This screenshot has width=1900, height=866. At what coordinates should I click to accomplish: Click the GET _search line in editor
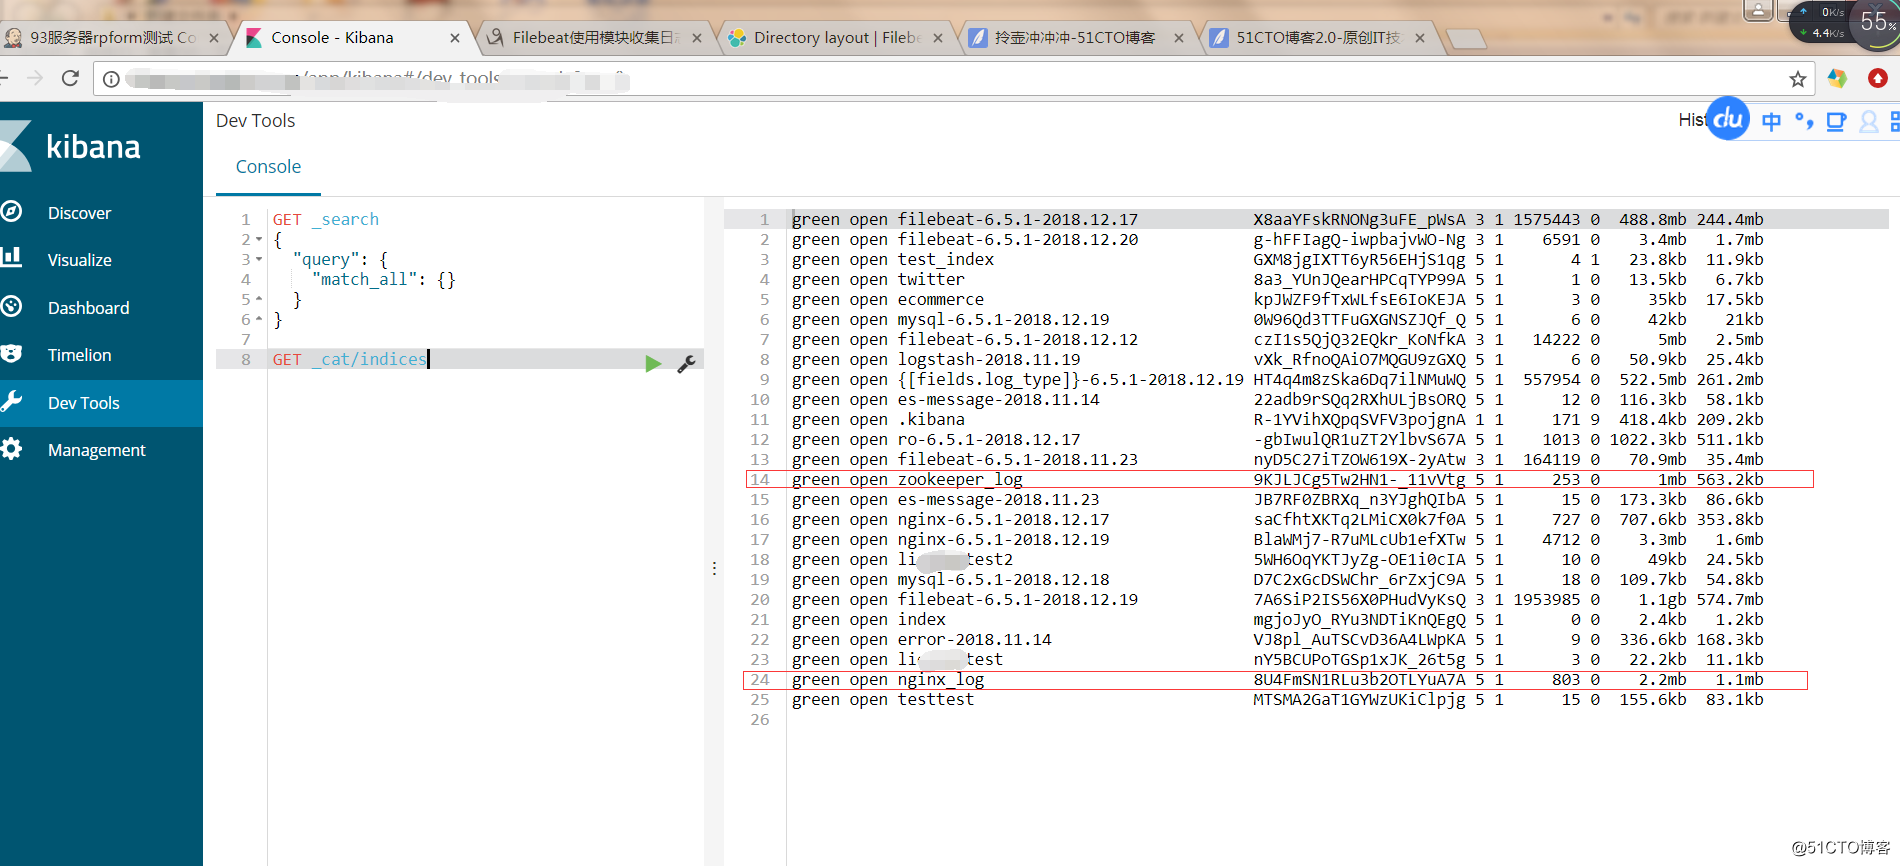(x=326, y=220)
